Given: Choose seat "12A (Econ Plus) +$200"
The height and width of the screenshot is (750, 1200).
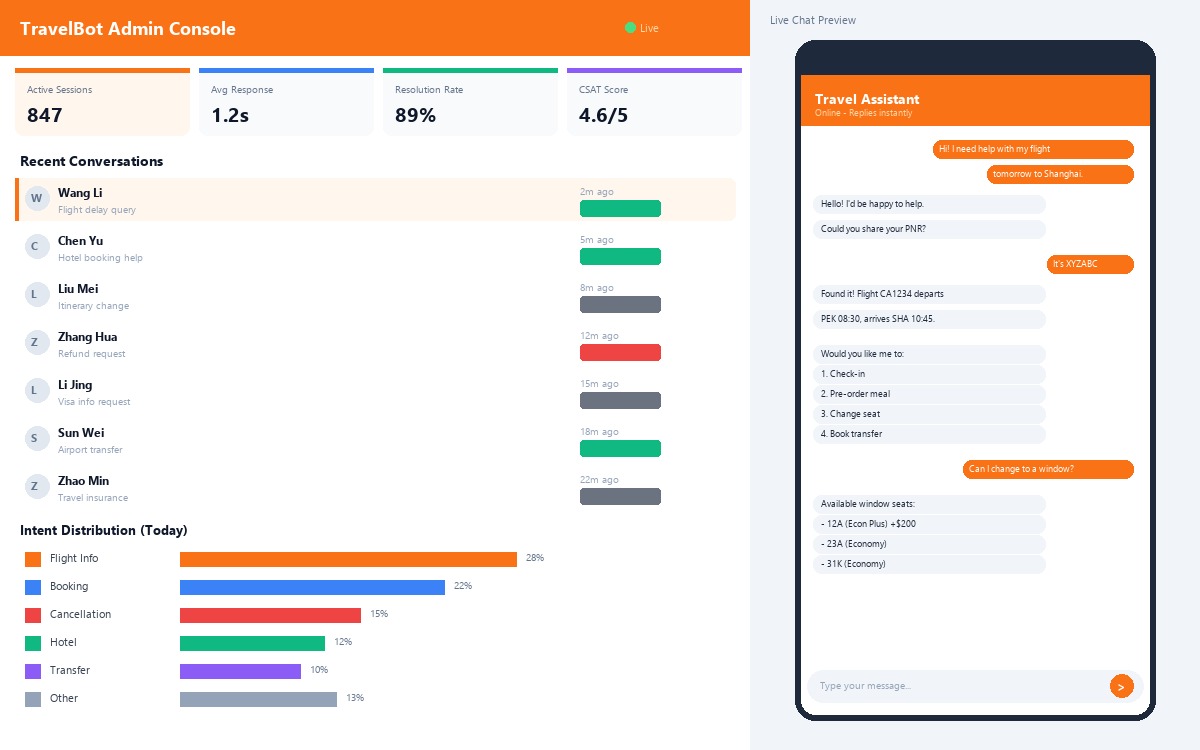Looking at the screenshot, I should click(x=930, y=523).
